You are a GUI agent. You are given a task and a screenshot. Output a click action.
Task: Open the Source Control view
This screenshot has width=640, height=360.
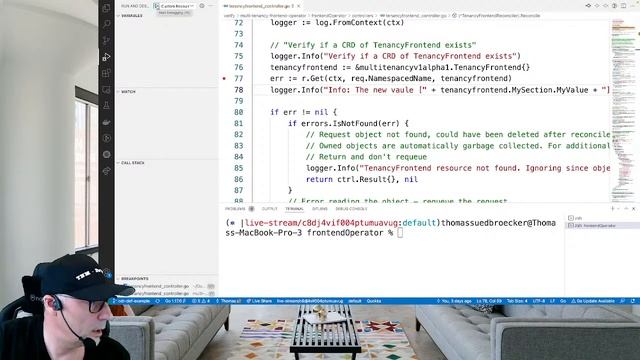click(x=107, y=40)
